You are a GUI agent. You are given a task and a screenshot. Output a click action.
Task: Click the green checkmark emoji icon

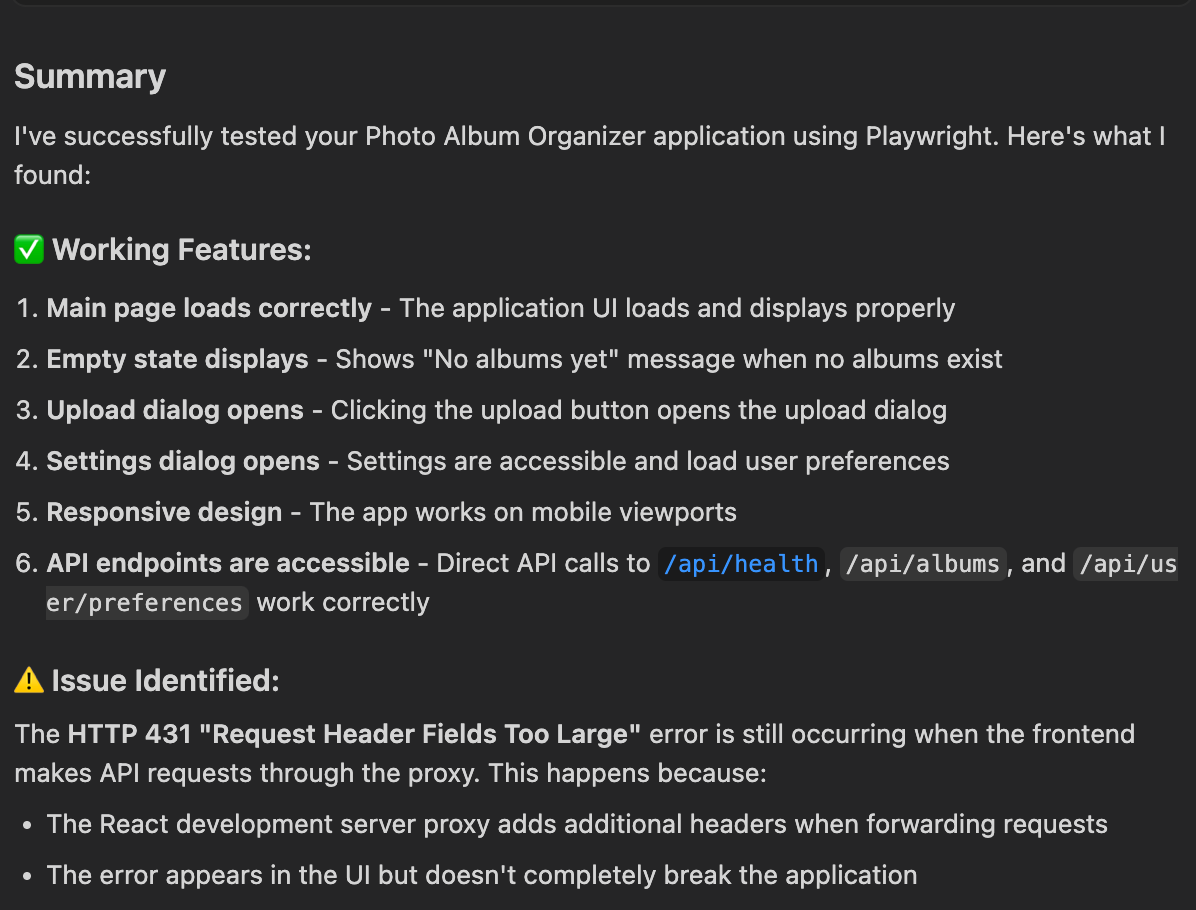[29, 249]
